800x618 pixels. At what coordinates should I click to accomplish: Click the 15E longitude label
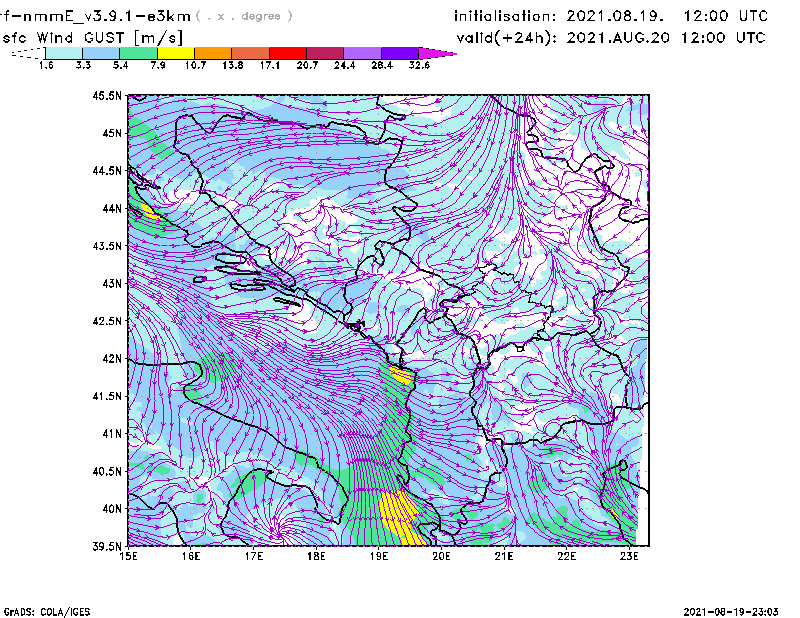click(128, 556)
